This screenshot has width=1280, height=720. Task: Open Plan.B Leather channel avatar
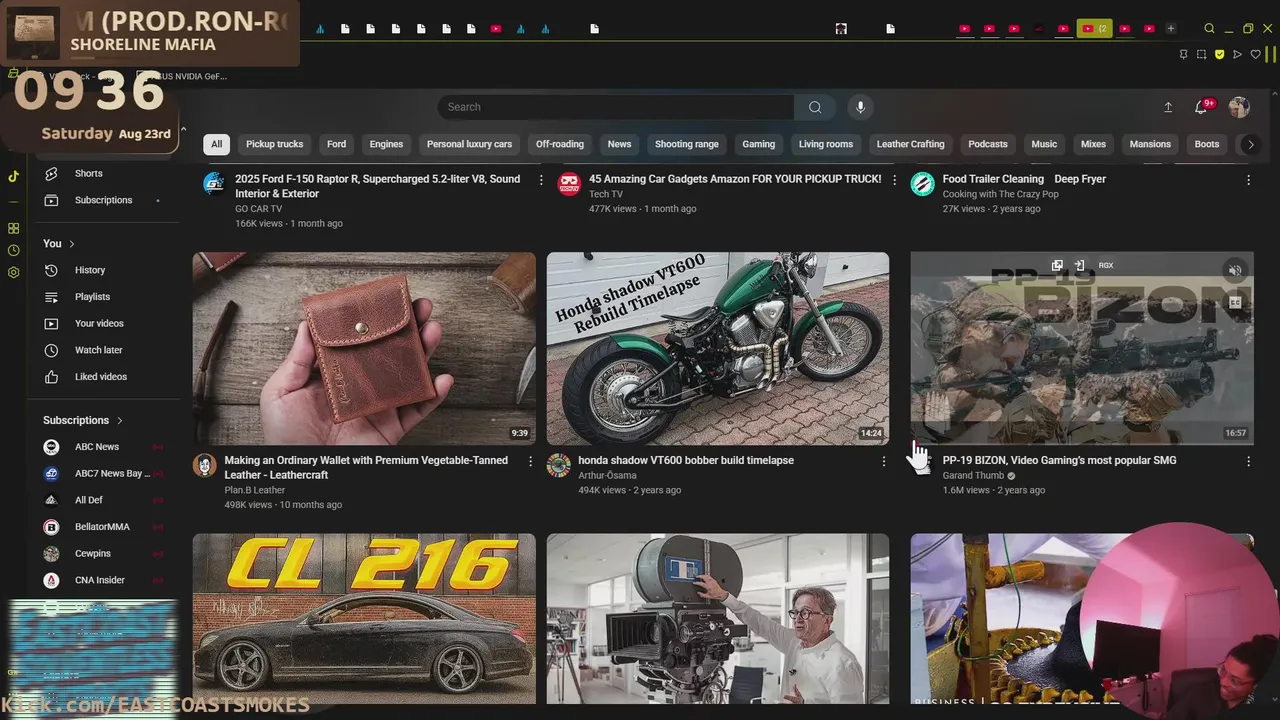205,465
